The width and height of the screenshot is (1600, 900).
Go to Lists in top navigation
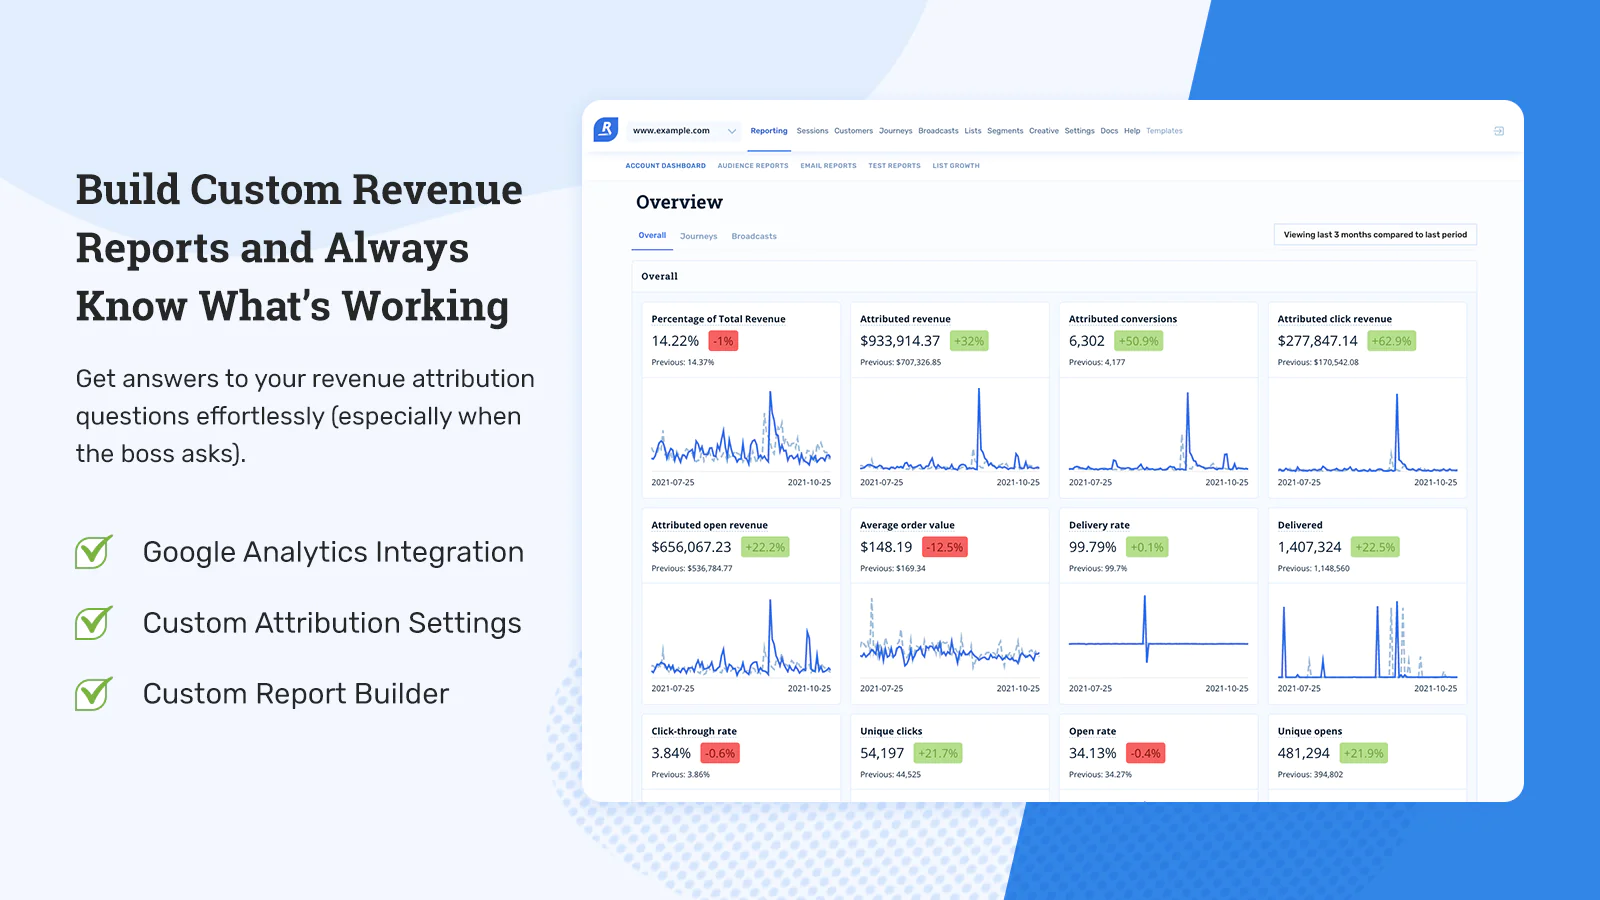pyautogui.click(x=973, y=131)
